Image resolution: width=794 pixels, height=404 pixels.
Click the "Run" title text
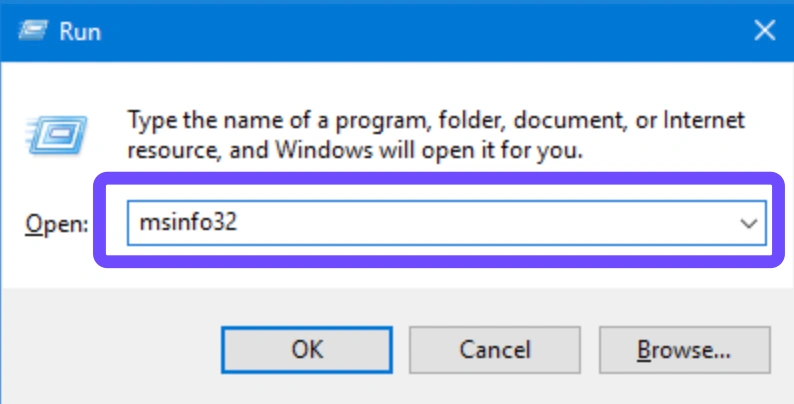click(79, 30)
